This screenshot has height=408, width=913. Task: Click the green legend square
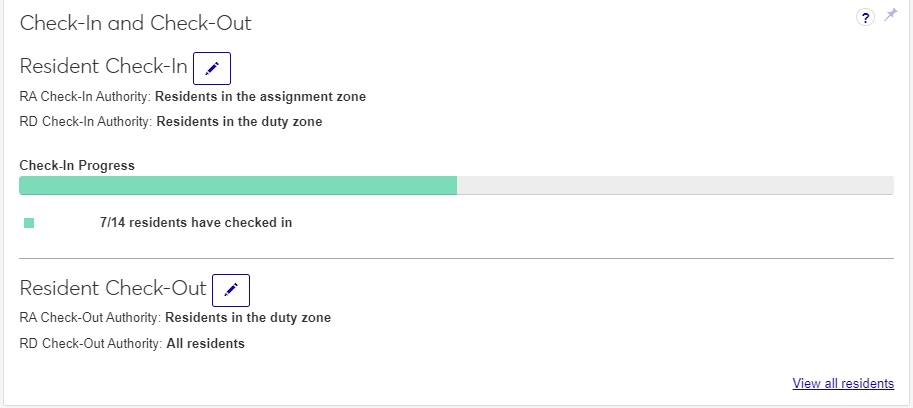click(x=29, y=223)
